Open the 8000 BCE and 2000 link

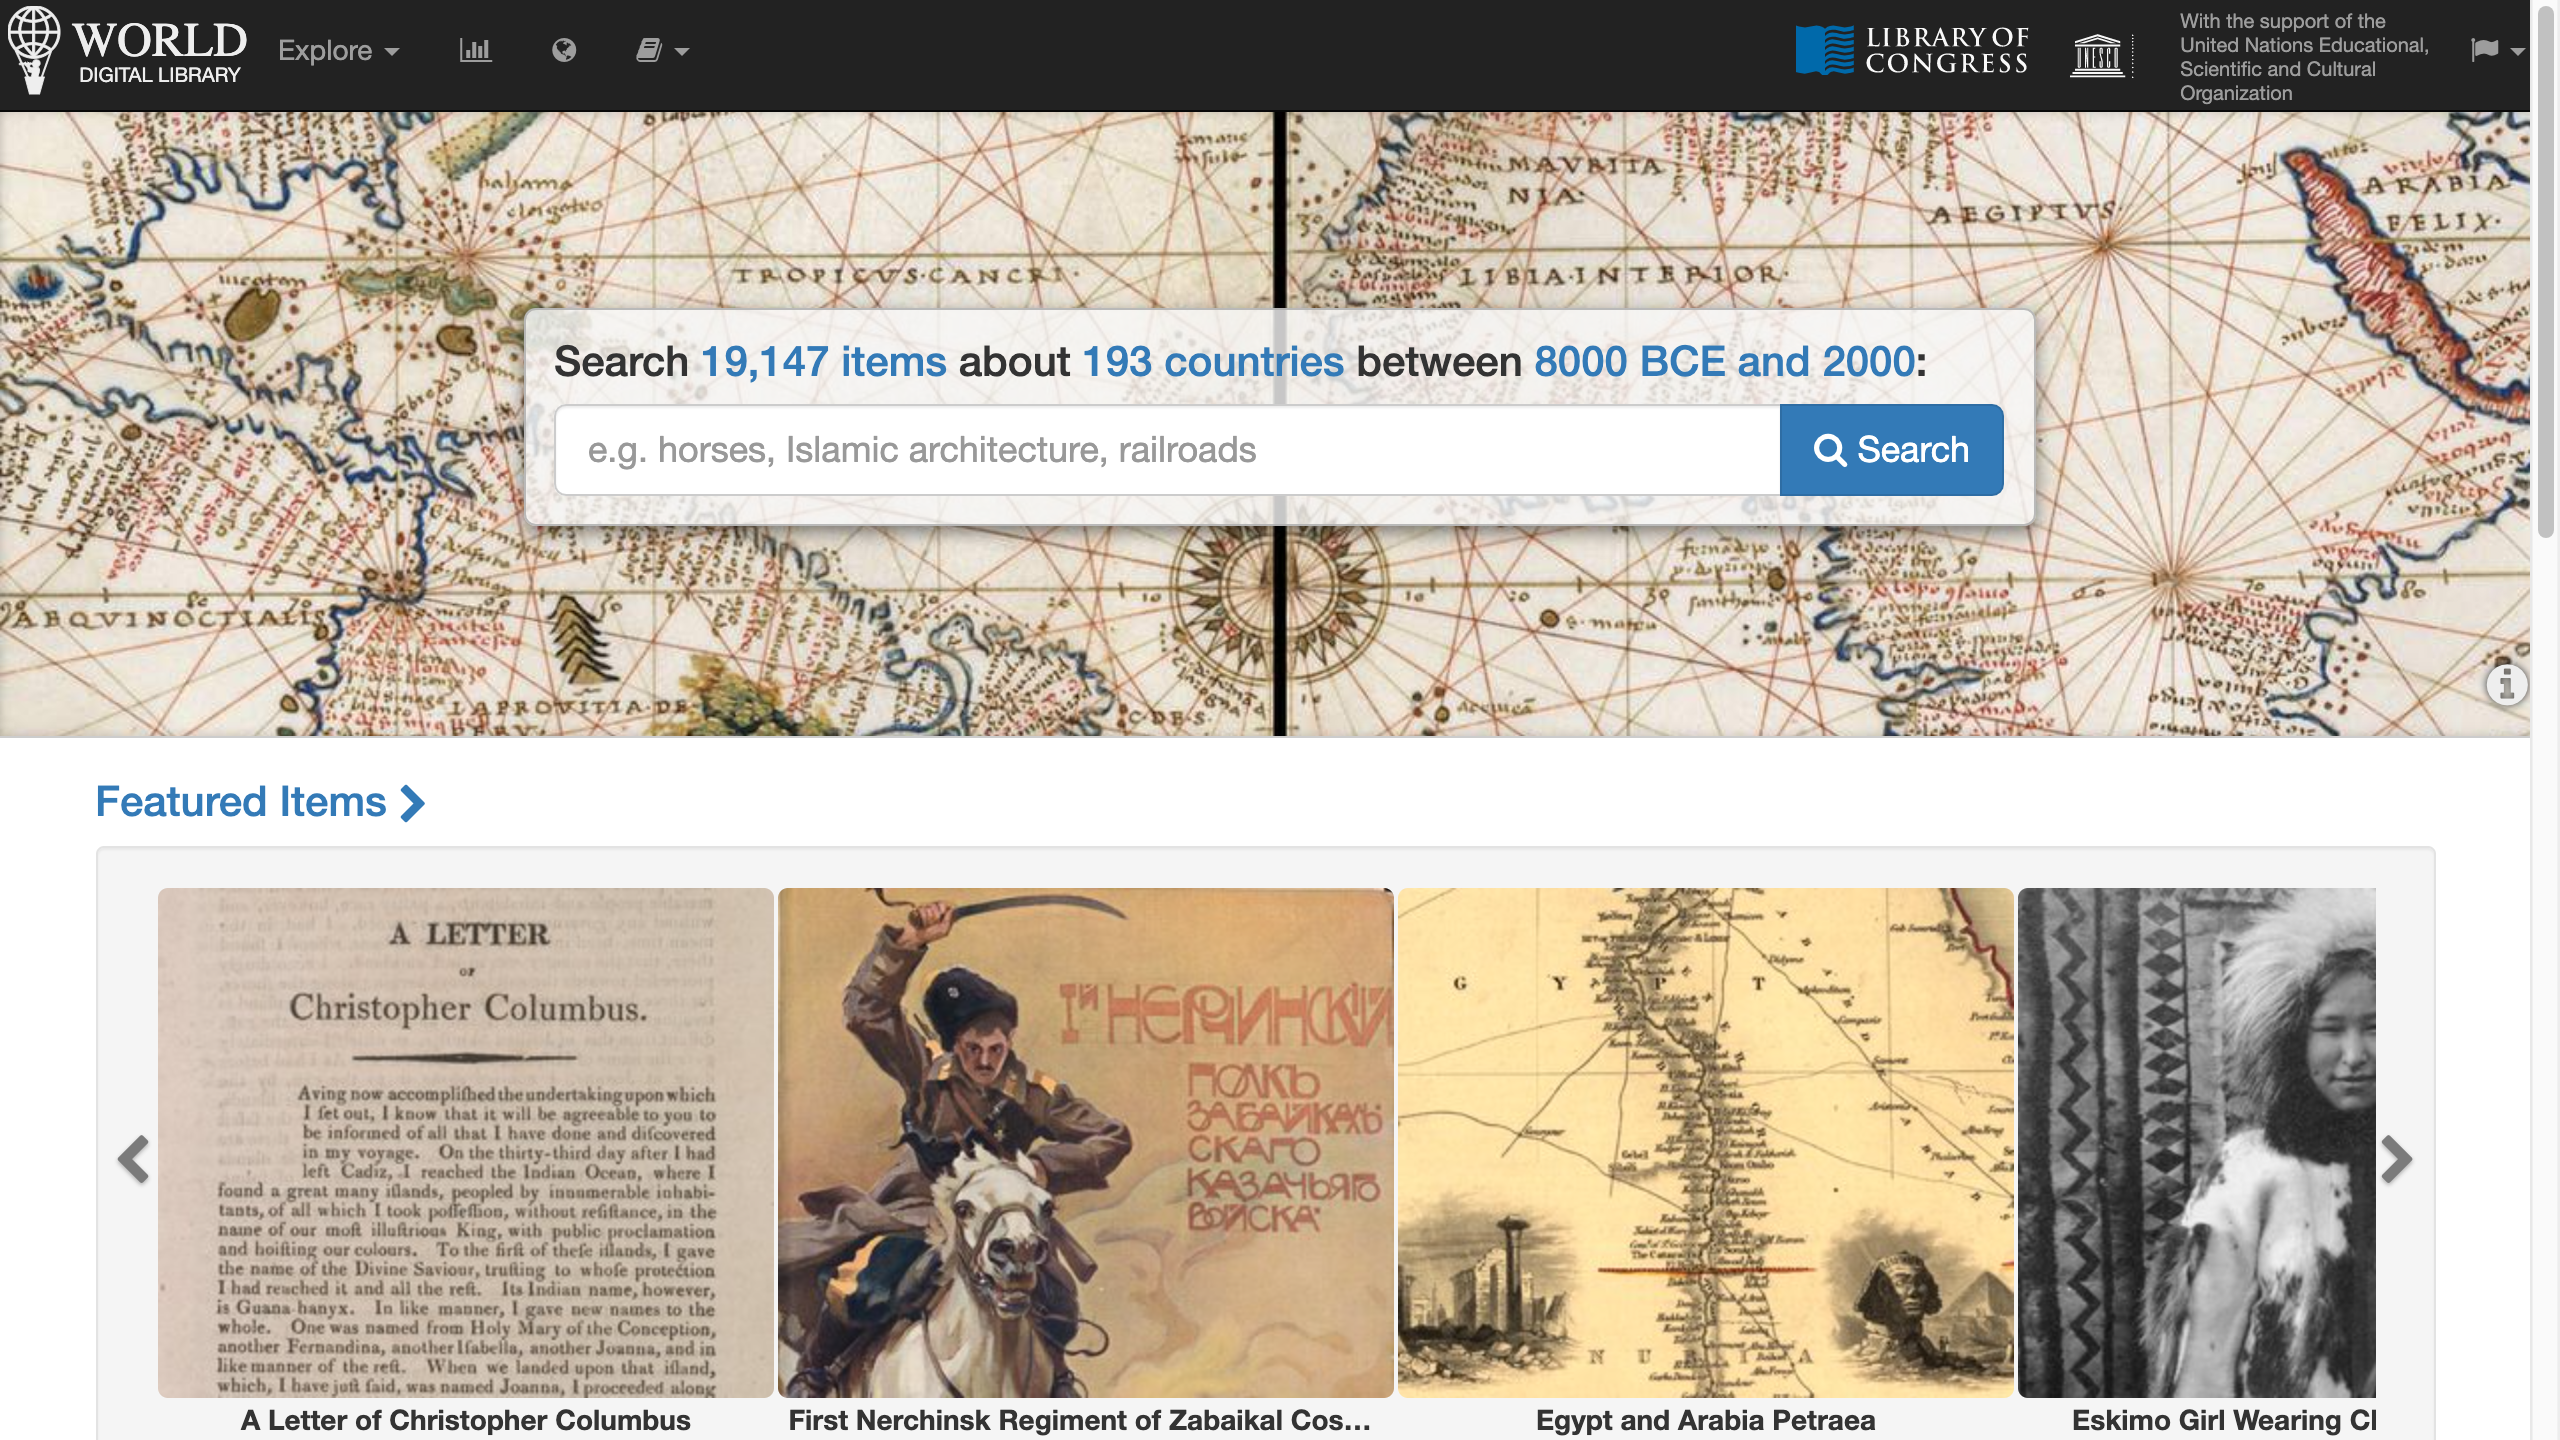pyautogui.click(x=1724, y=362)
